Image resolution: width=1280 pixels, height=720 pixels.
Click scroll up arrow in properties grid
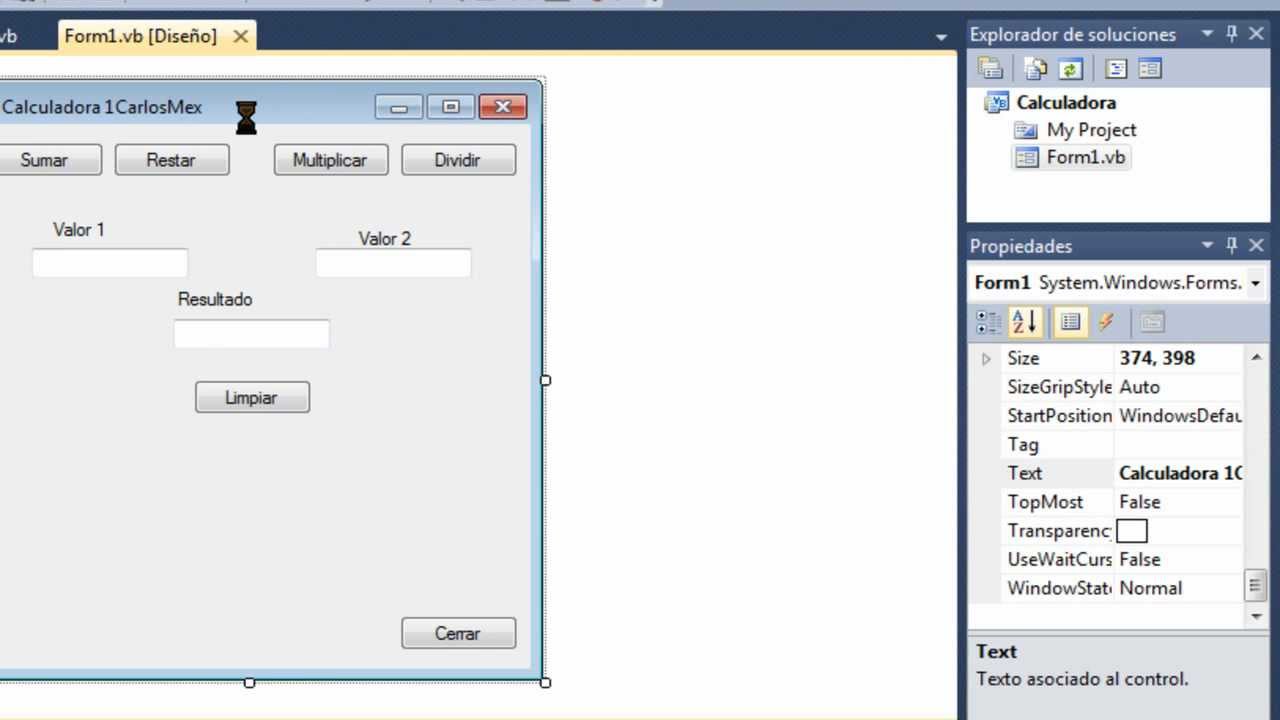tap(1257, 357)
